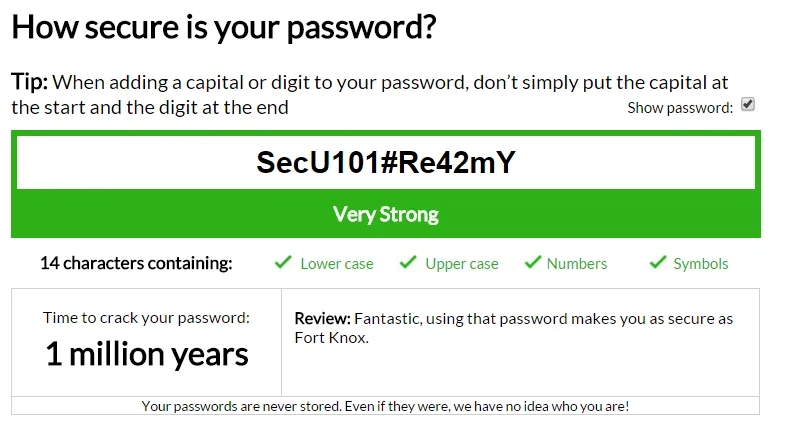This screenshot has height=424, width=789.
Task: Click the 1 million years crack time
Action: point(147,354)
